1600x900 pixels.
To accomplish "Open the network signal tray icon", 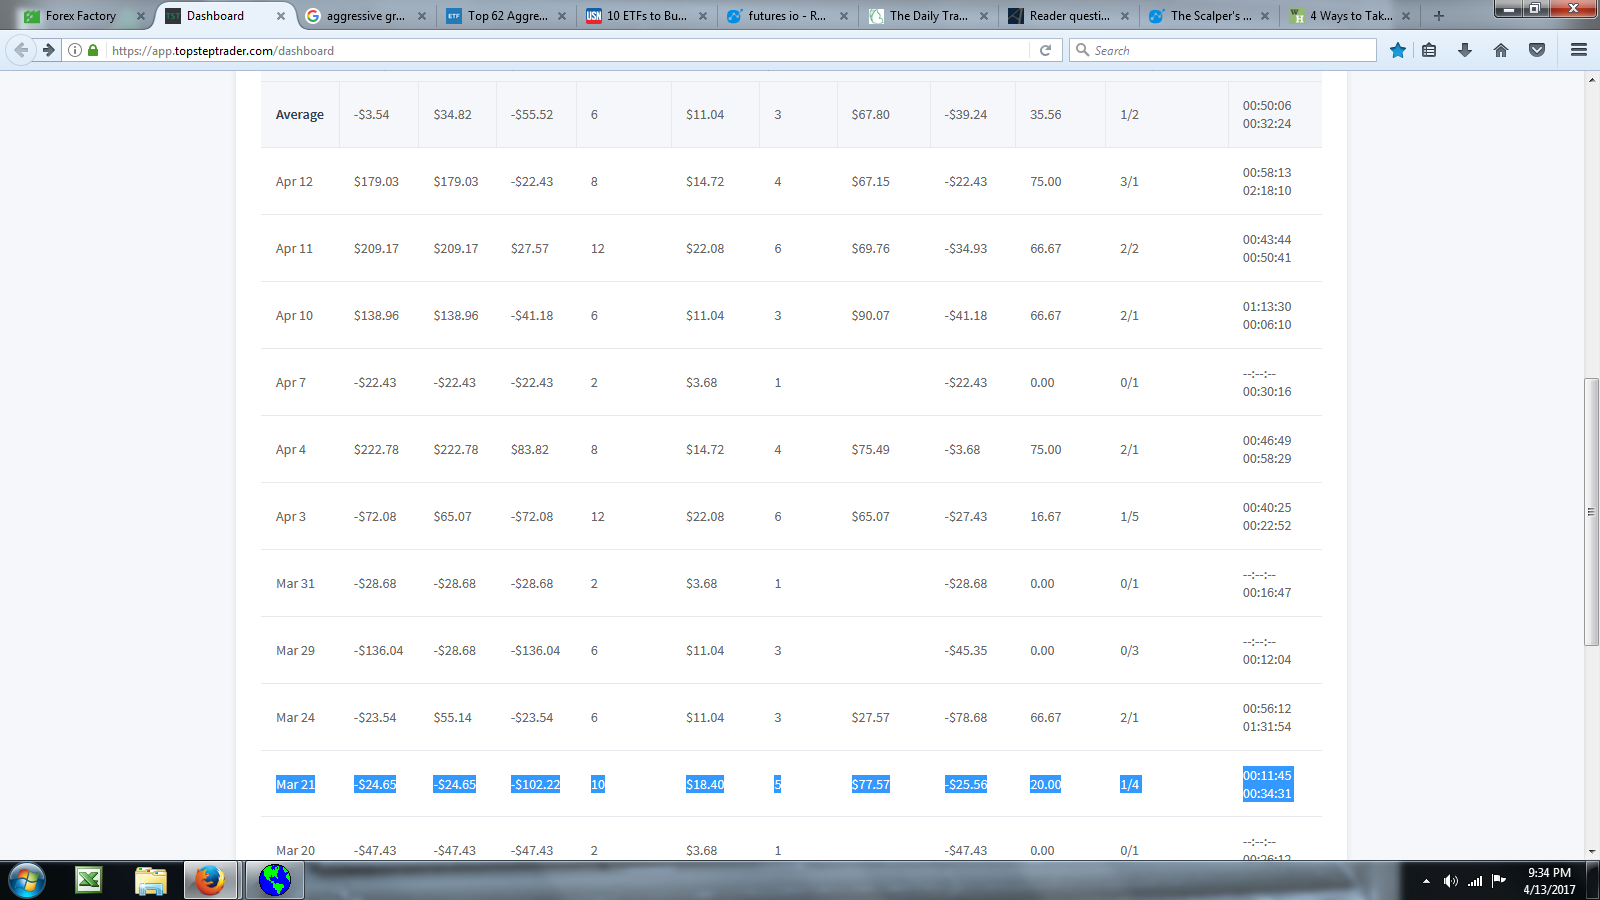I will [1475, 881].
